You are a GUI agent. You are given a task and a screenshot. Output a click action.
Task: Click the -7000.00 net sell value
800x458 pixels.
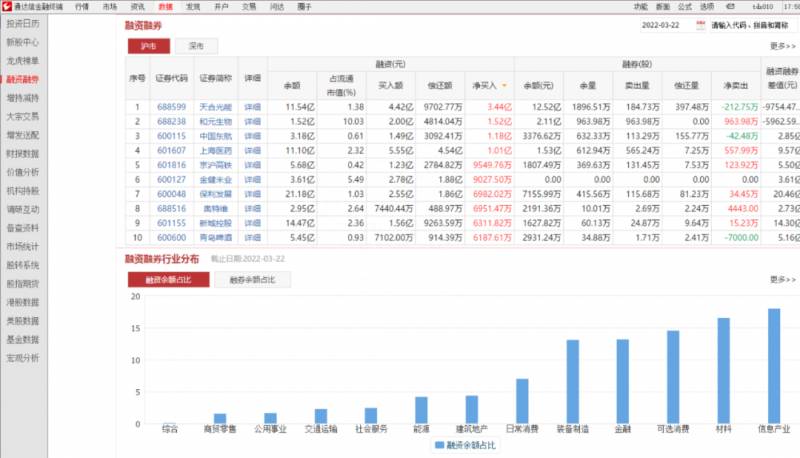[x=740, y=238]
